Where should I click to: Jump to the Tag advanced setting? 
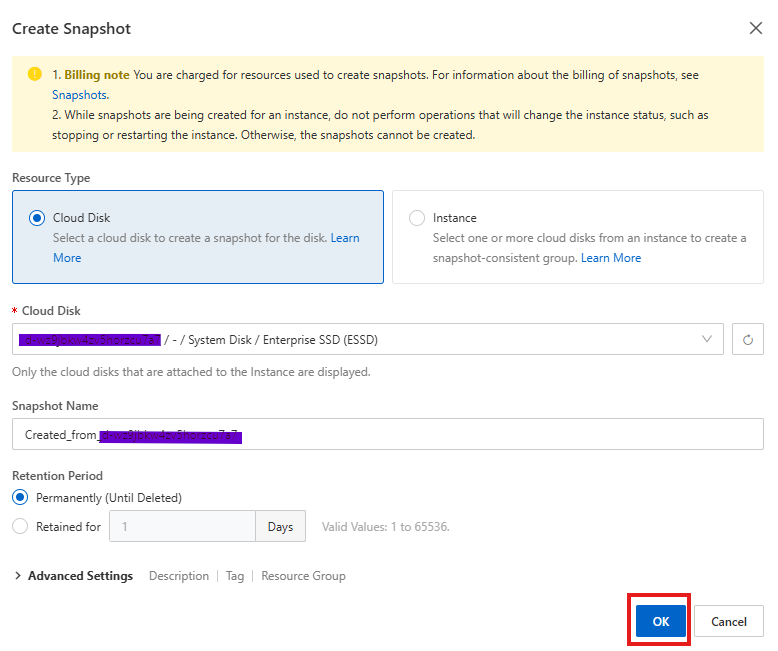[x=234, y=576]
